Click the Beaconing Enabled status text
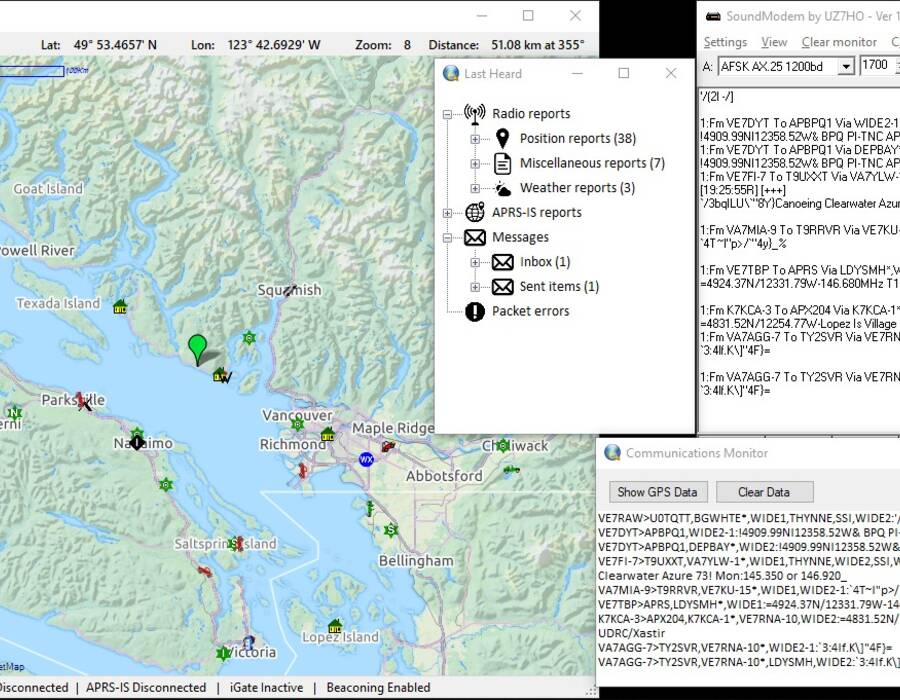The width and height of the screenshot is (900, 700). [378, 687]
